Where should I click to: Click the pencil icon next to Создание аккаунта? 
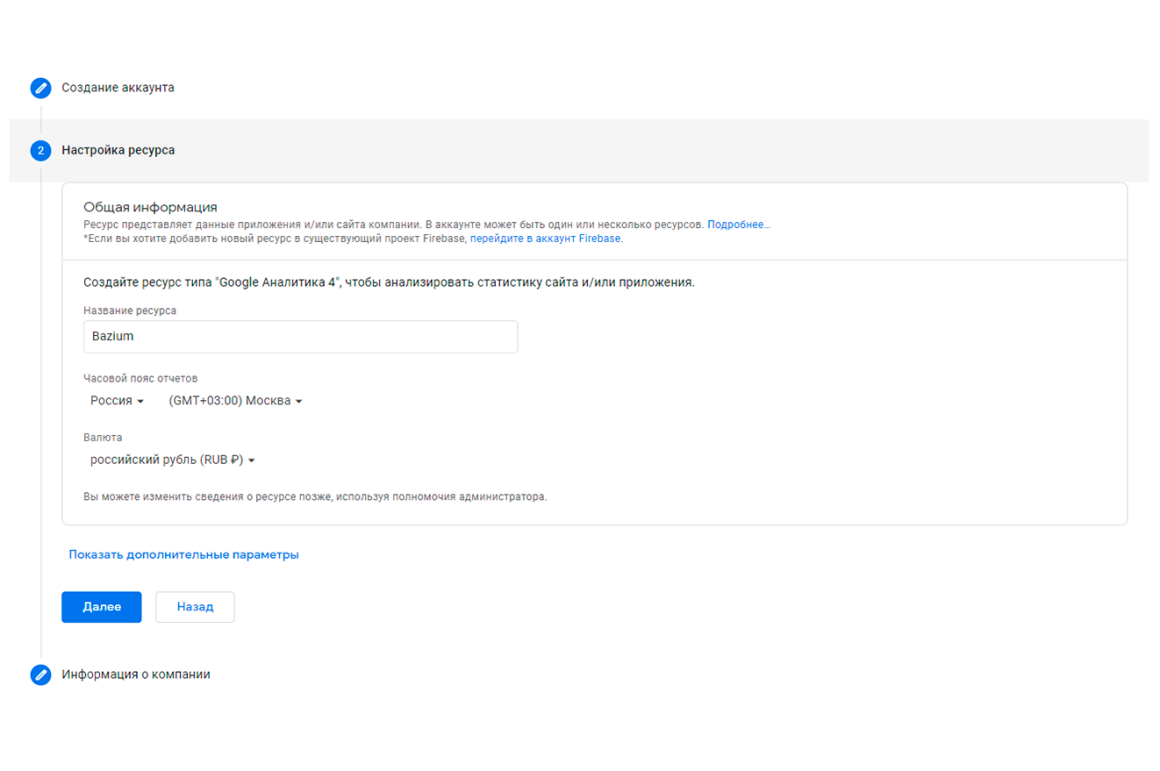point(41,88)
